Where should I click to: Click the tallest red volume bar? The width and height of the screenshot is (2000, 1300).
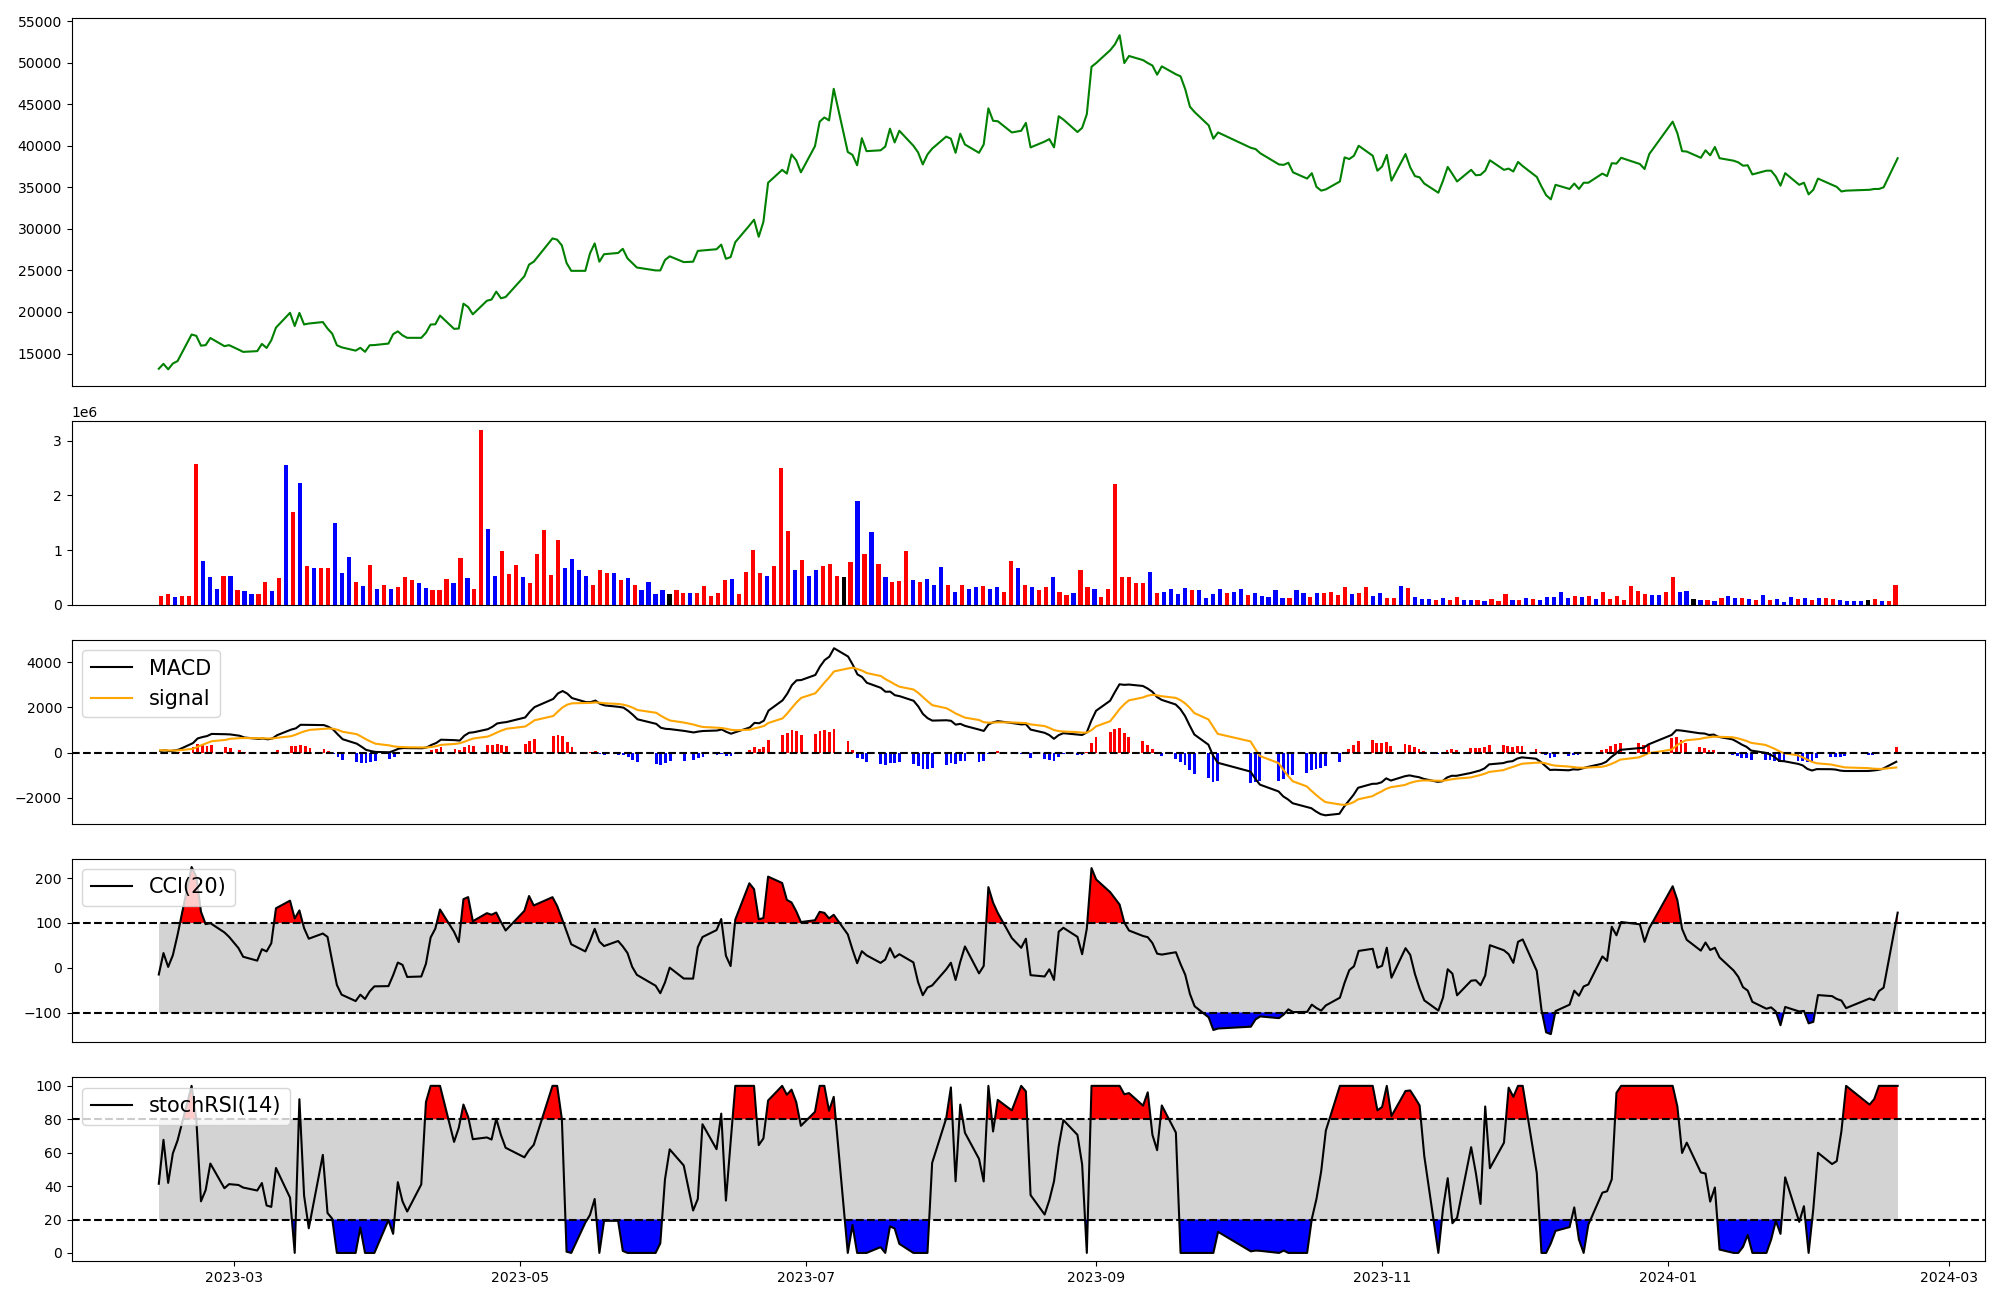pos(481,518)
